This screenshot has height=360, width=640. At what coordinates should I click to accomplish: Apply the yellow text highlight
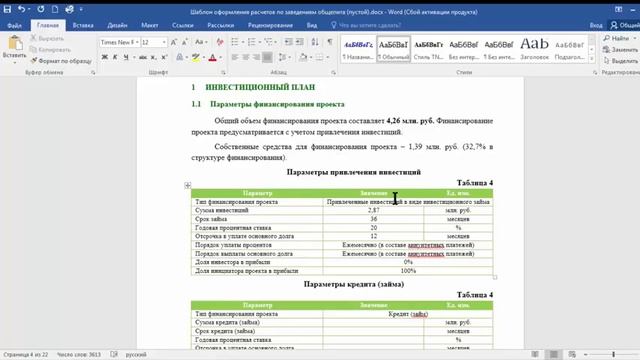coord(196,57)
